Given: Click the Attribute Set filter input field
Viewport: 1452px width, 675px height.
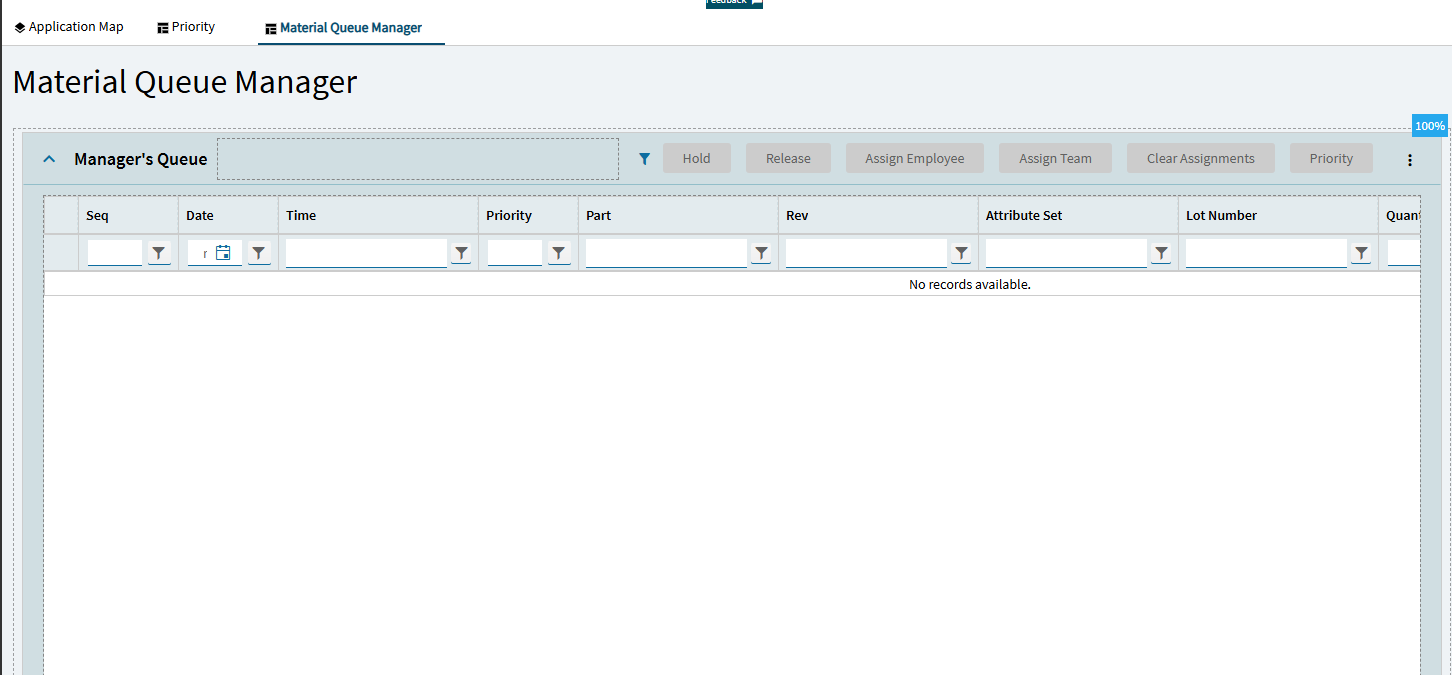Looking at the screenshot, I should (x=1066, y=253).
